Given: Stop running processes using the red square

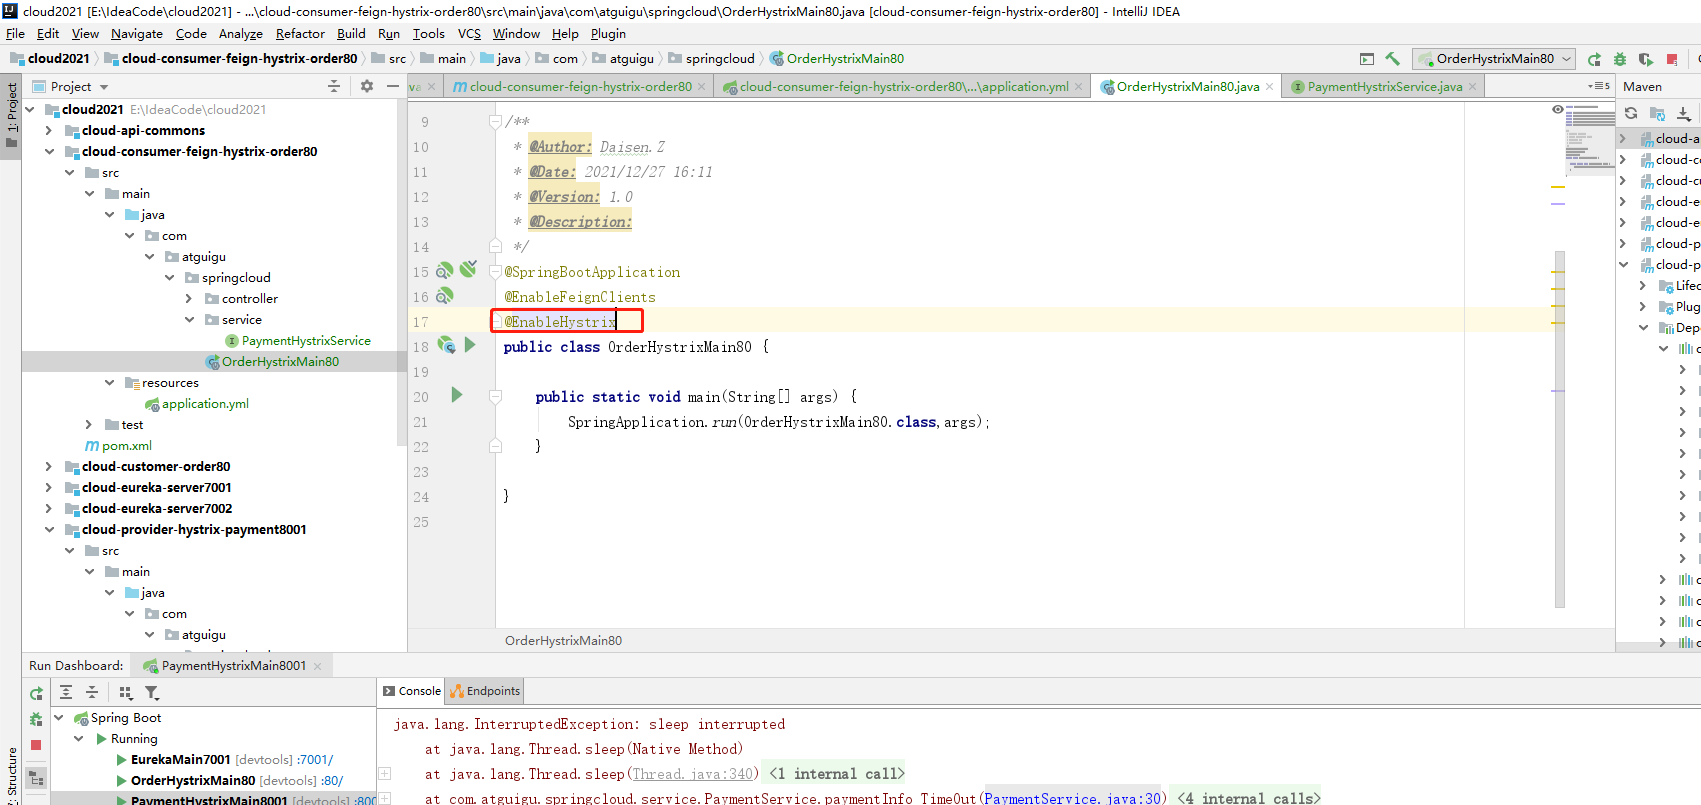Looking at the screenshot, I should (1672, 59).
